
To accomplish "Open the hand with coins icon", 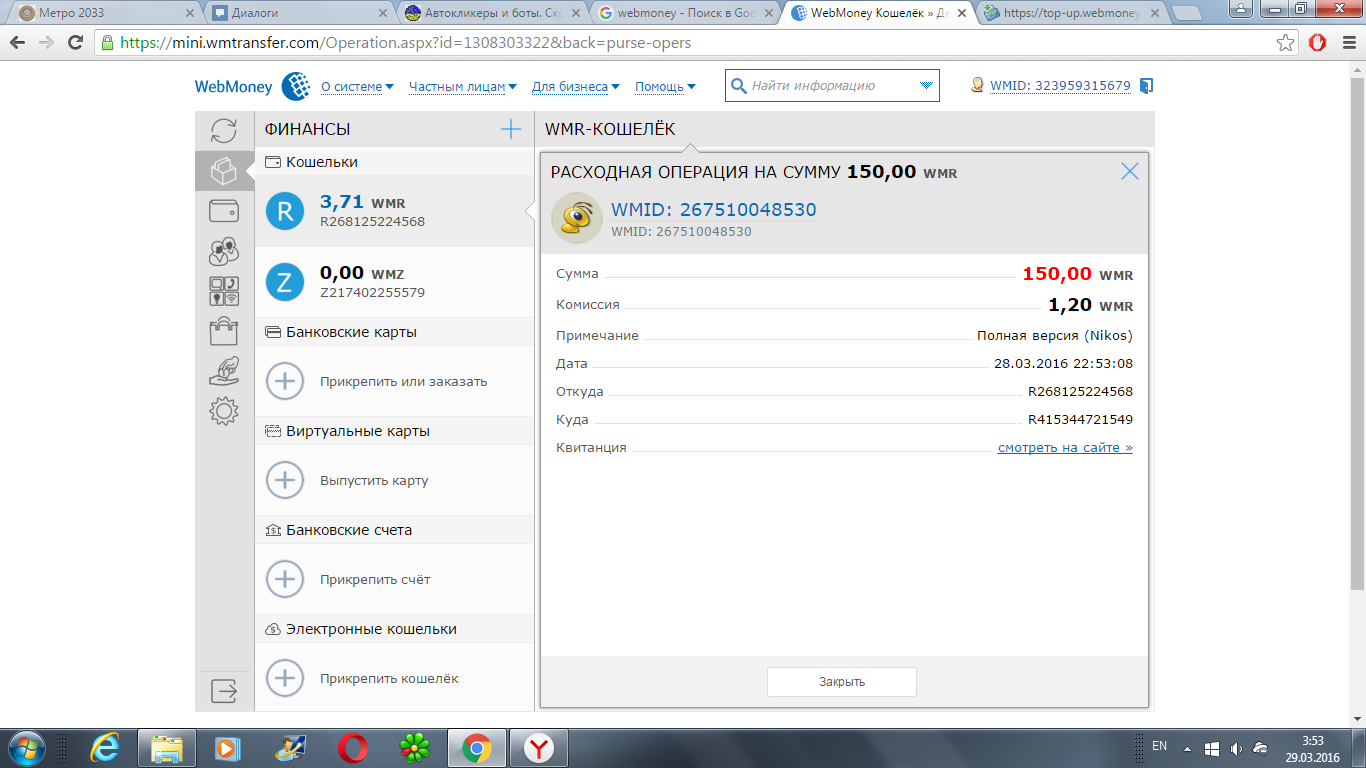I will 224,371.
